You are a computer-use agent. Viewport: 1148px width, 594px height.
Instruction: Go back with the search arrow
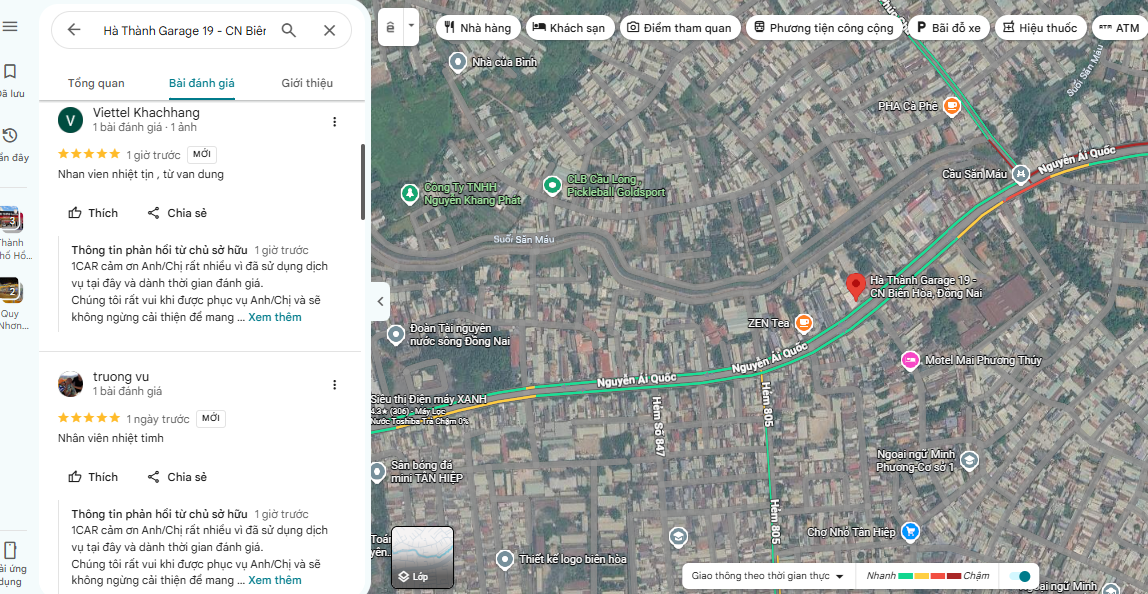[74, 30]
